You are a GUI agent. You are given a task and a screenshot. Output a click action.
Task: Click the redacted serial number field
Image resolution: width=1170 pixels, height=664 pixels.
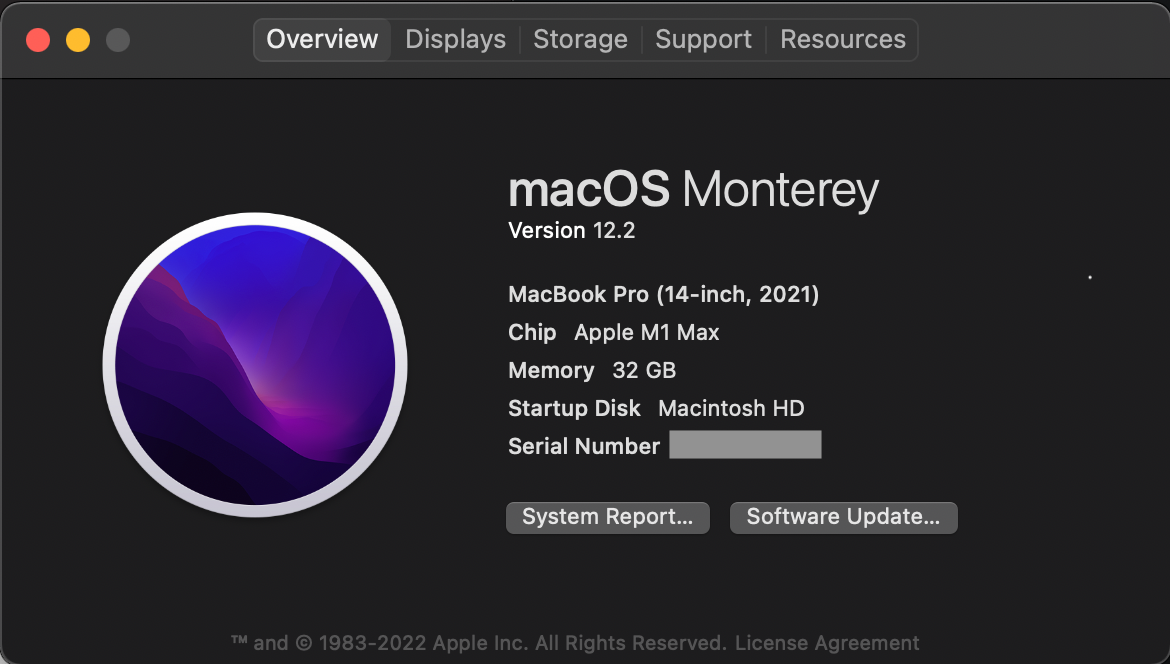[x=745, y=445]
